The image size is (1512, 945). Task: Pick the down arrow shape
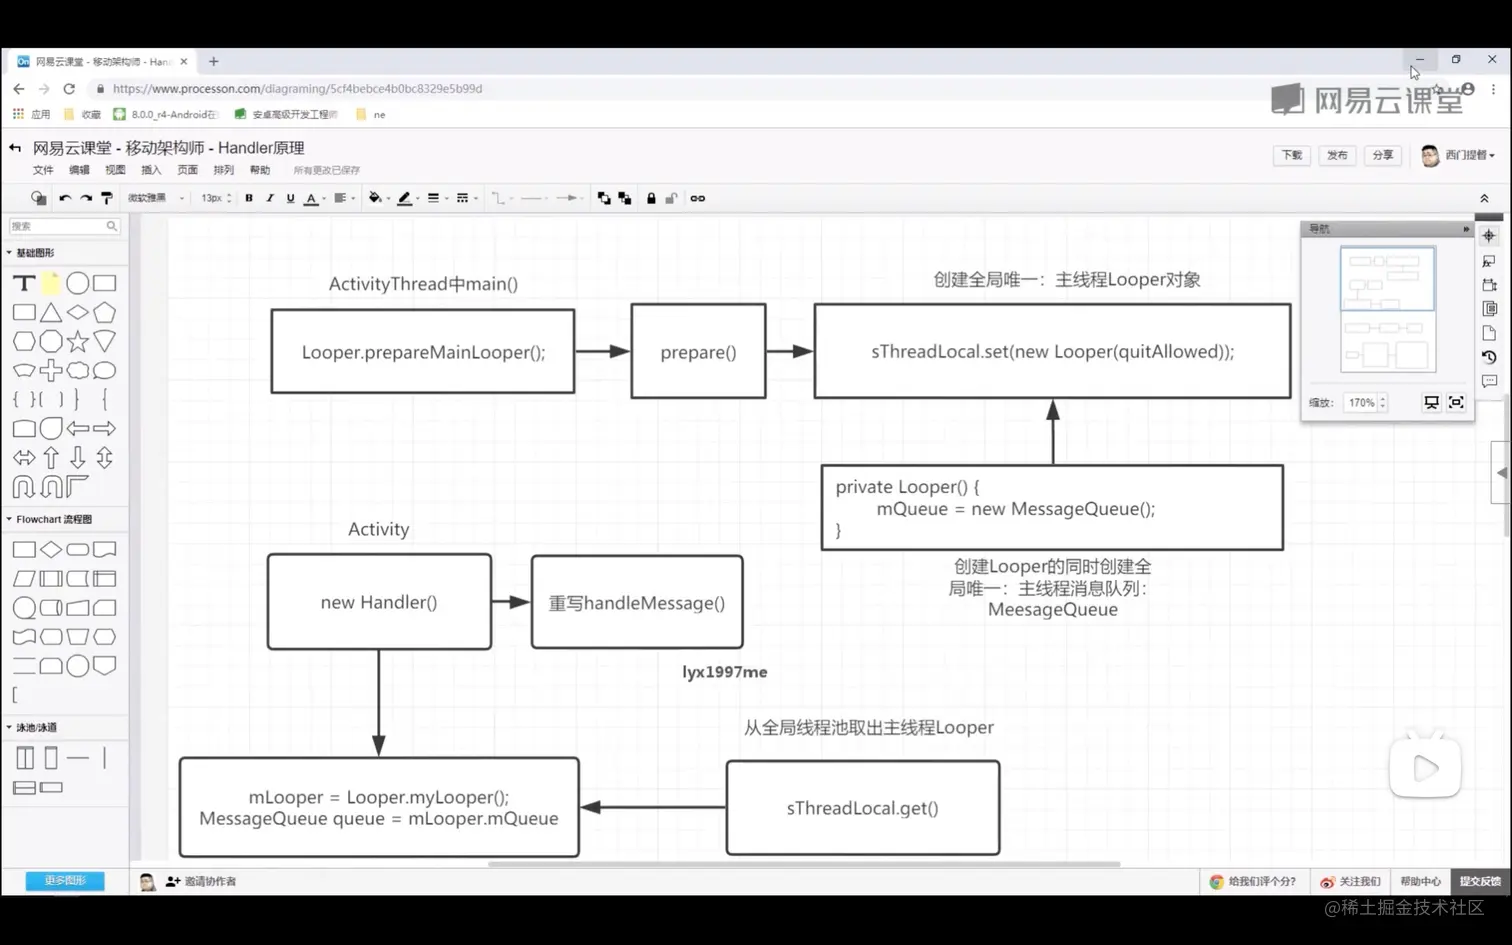point(77,458)
